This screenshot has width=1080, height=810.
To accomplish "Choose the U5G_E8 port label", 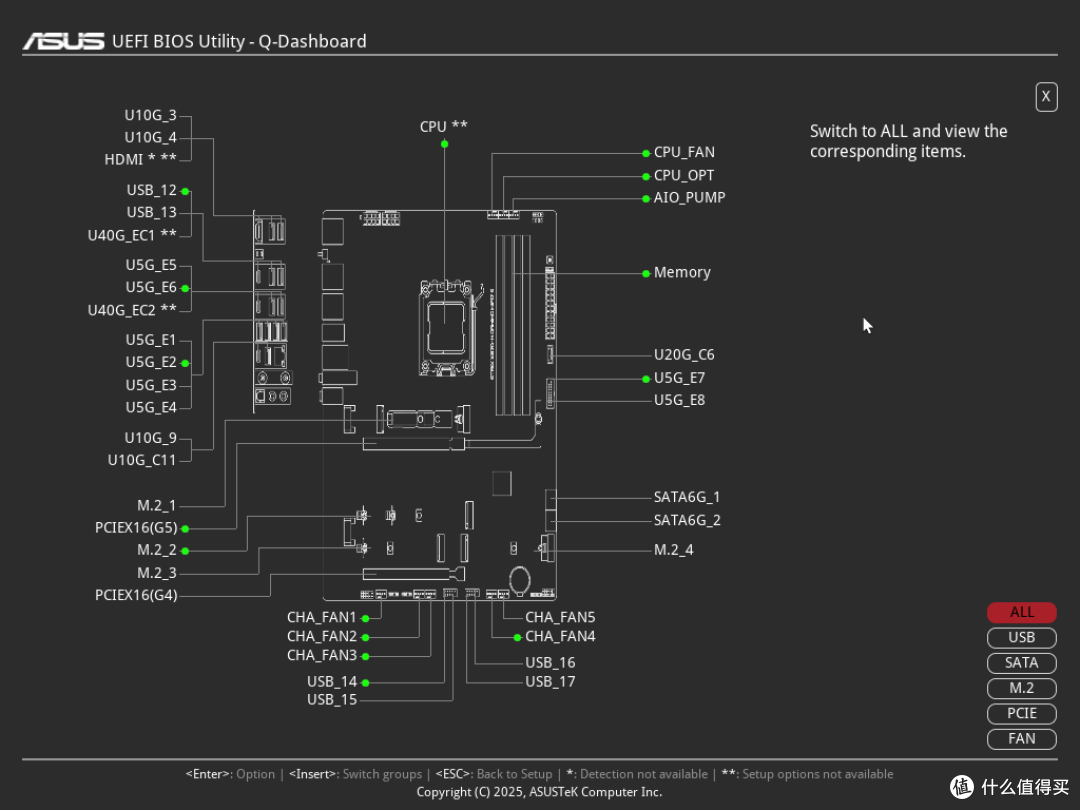I will coord(679,400).
